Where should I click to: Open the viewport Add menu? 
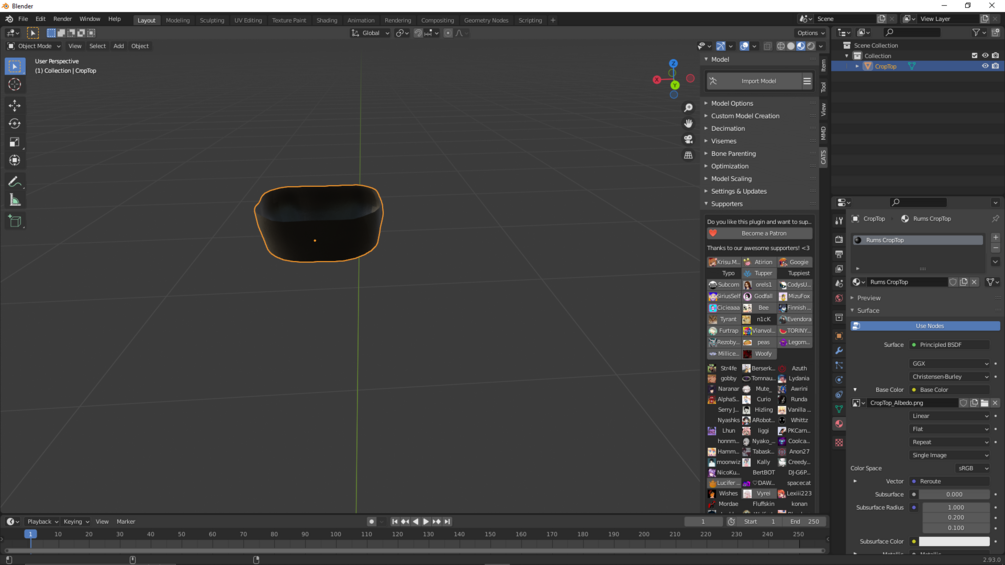119,46
